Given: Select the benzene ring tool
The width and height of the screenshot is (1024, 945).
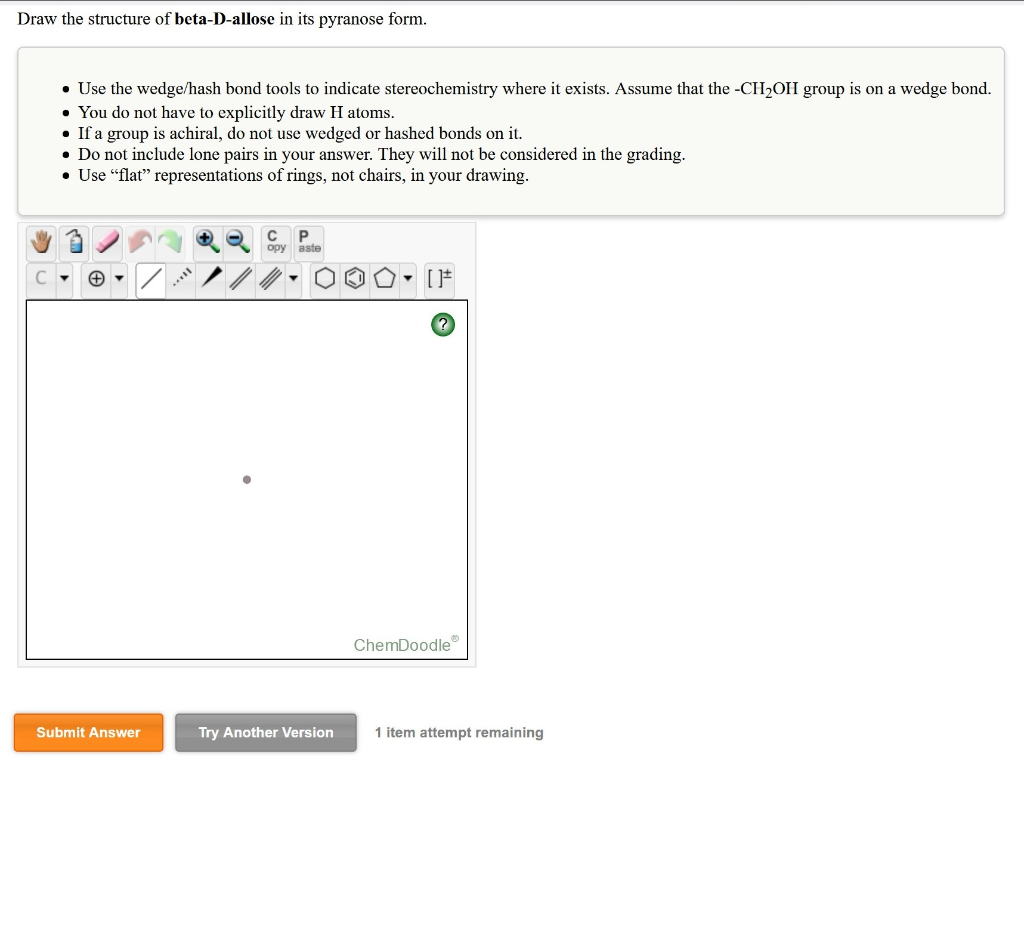Looking at the screenshot, I should tap(354, 278).
